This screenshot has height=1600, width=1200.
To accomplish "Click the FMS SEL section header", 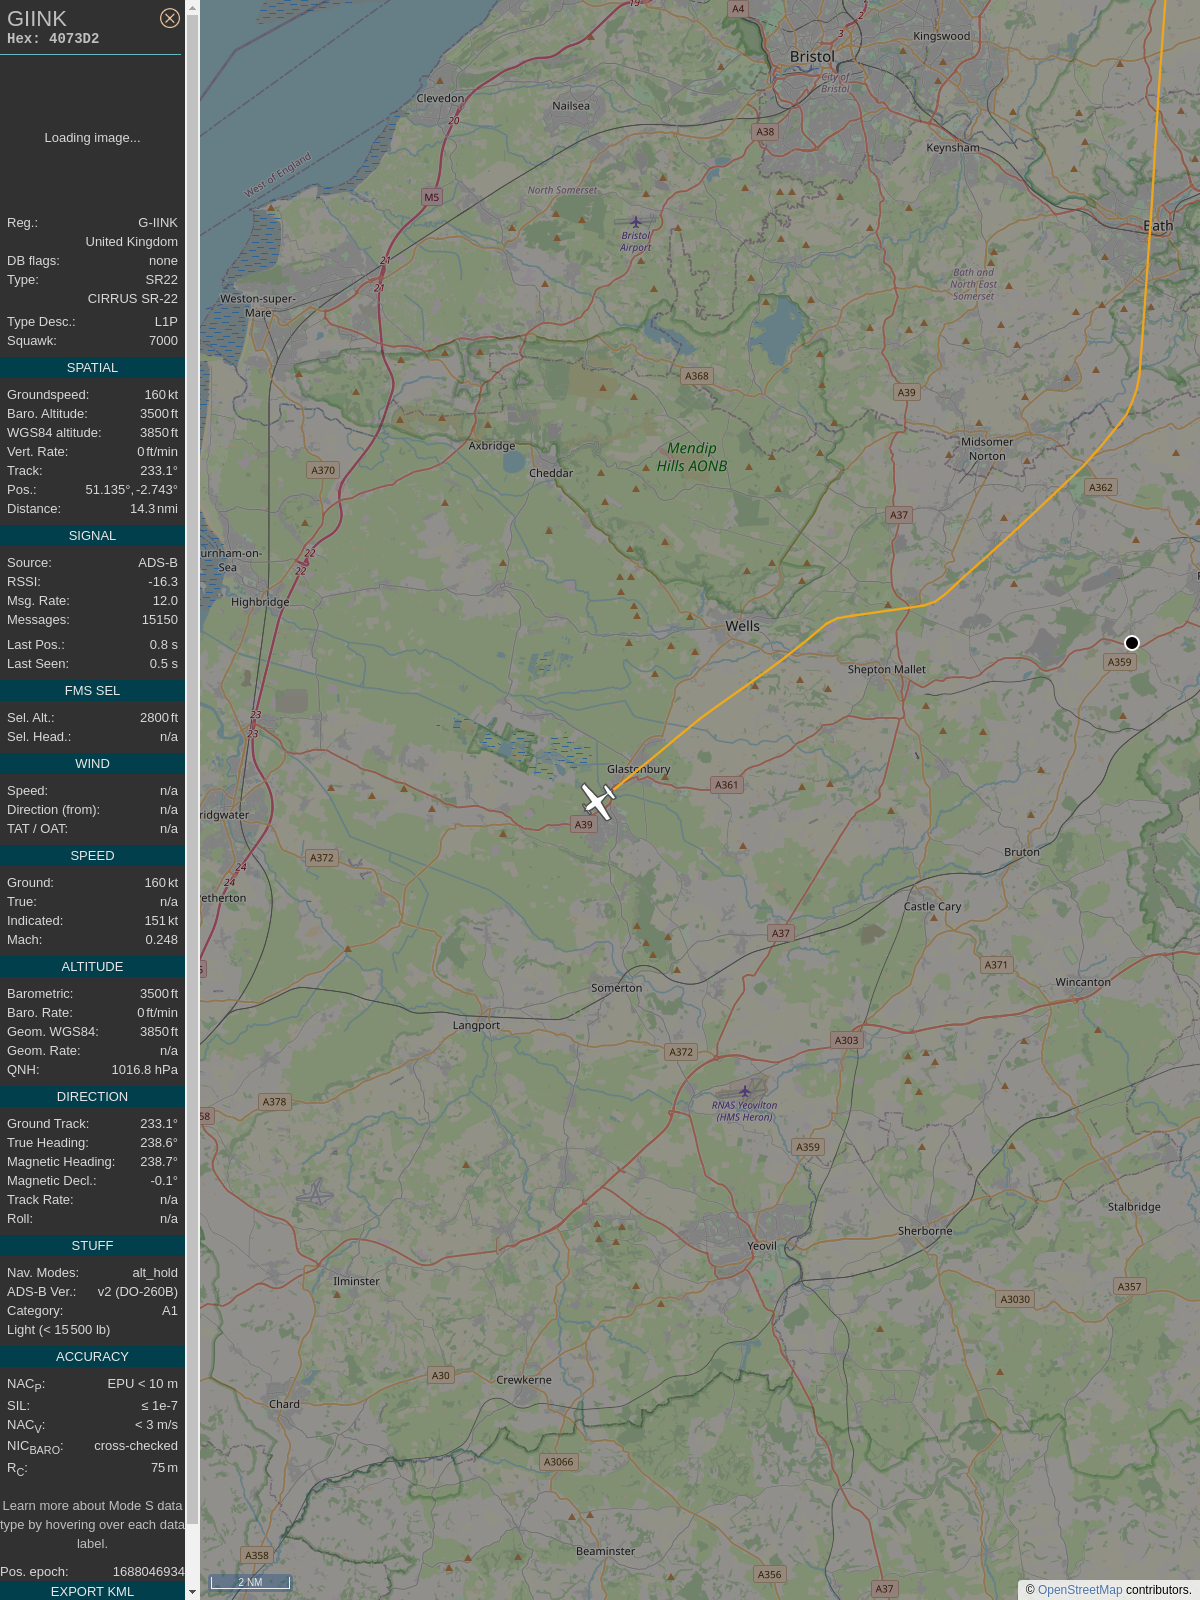I will [92, 691].
